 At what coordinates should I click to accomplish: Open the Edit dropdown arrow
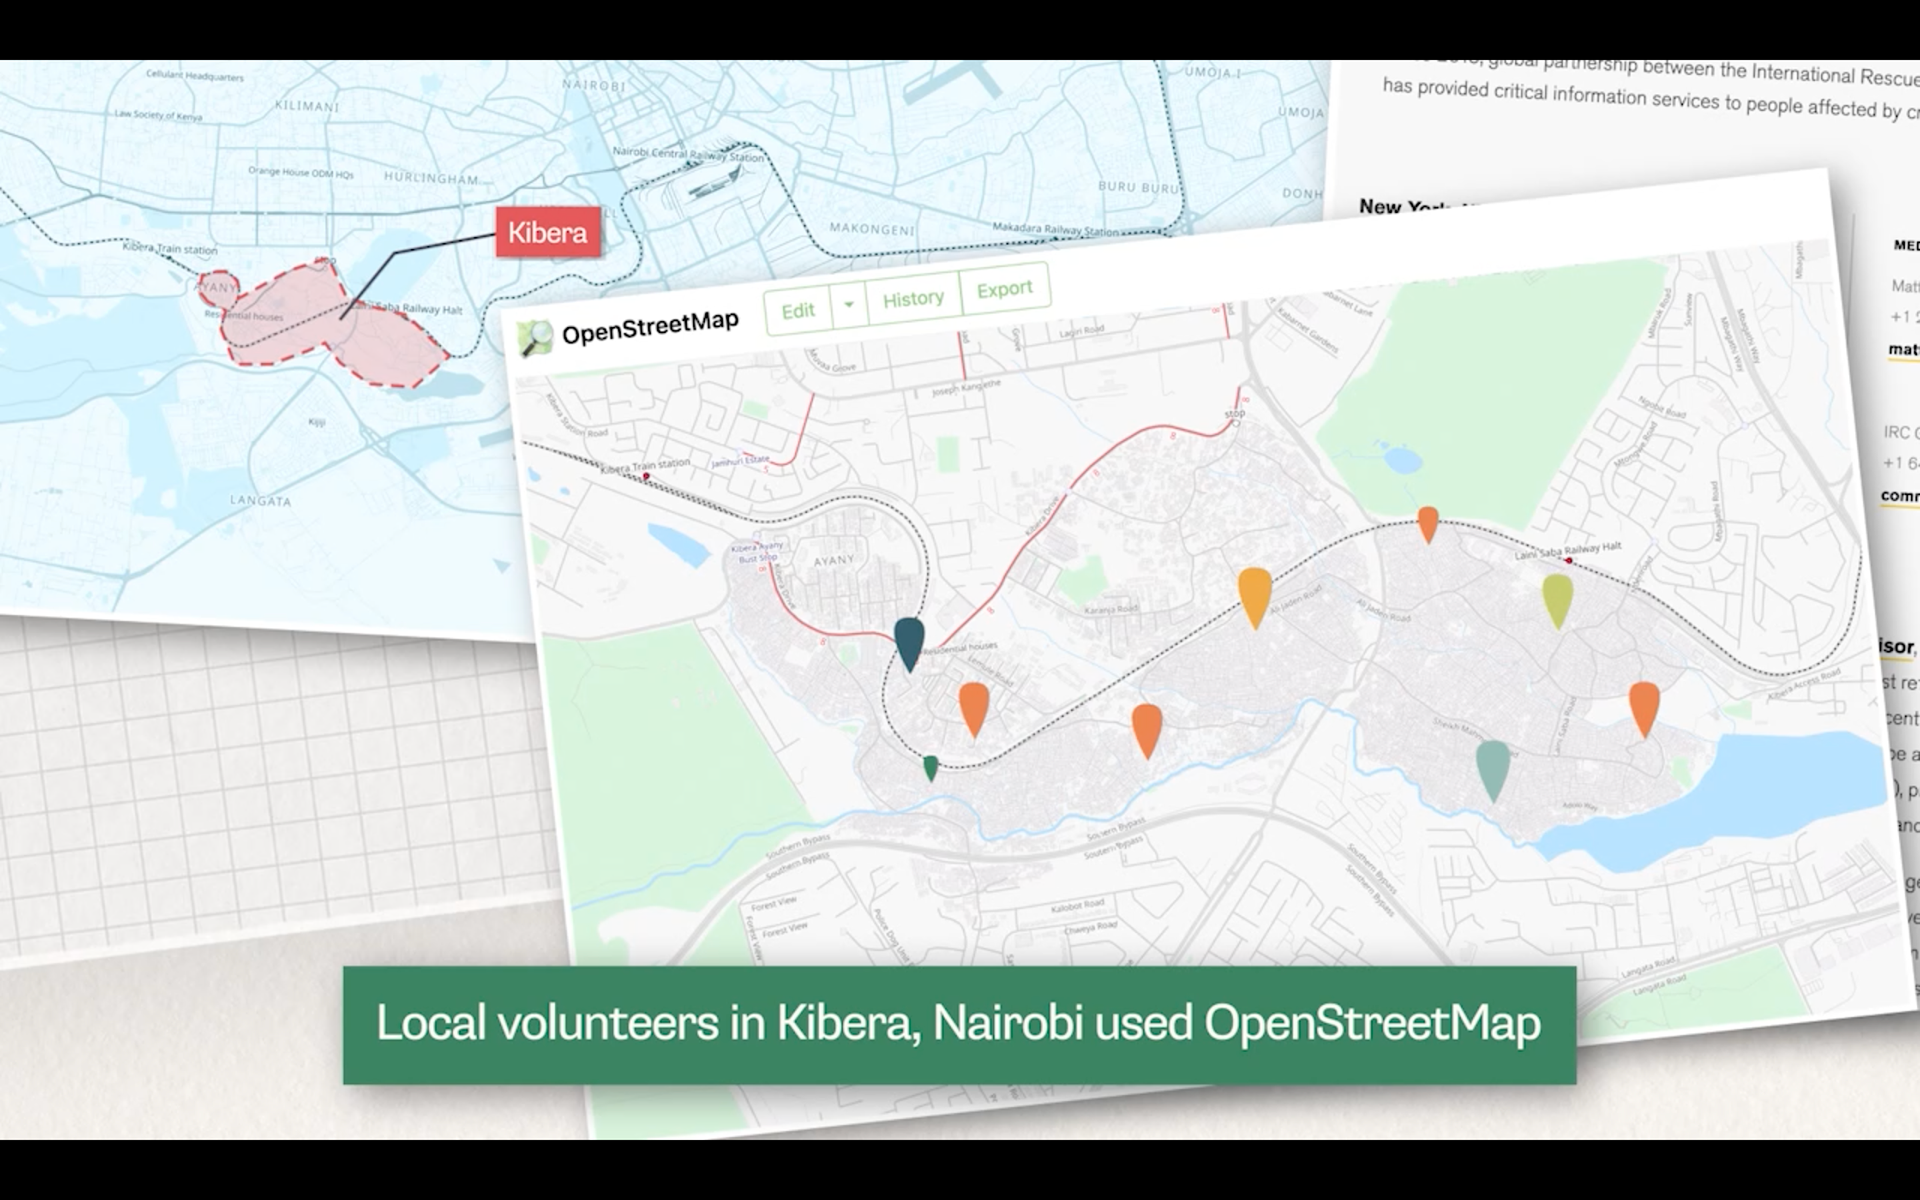click(849, 304)
